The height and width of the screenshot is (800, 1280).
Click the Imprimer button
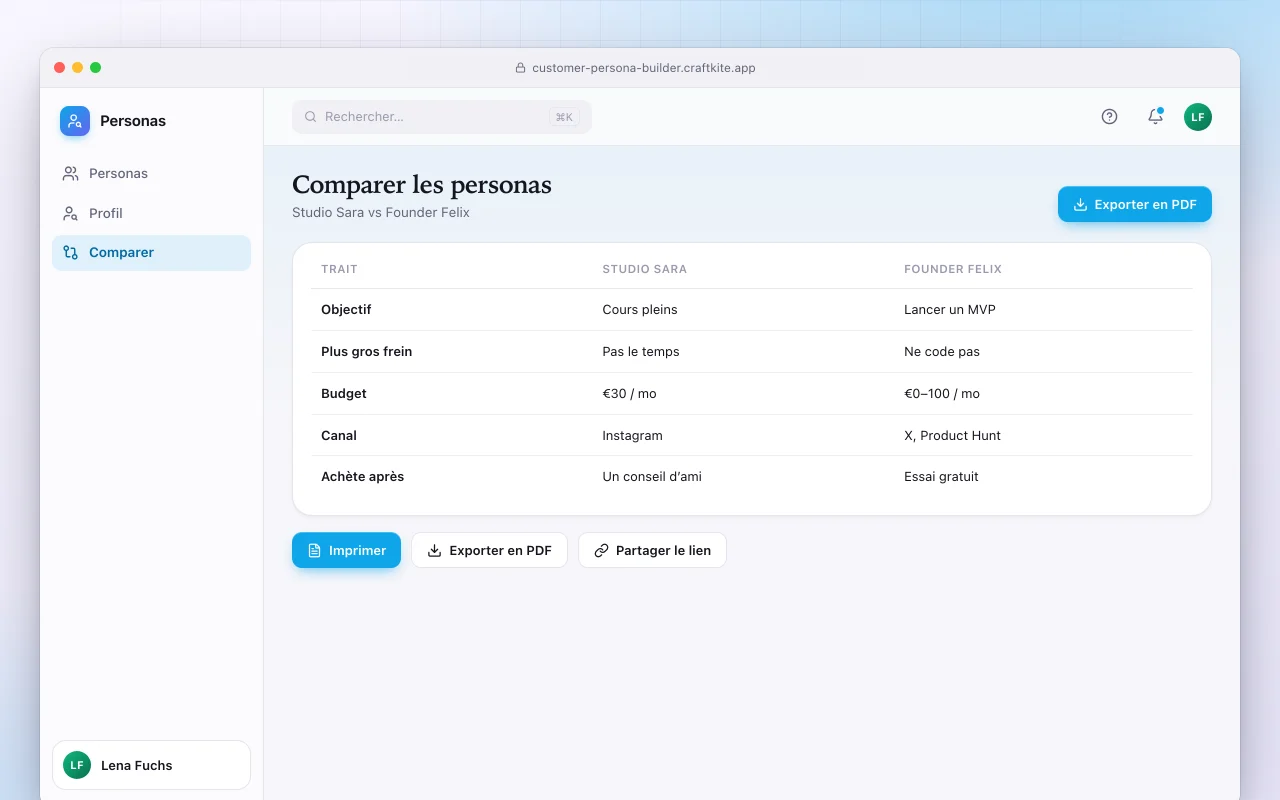[x=346, y=550]
